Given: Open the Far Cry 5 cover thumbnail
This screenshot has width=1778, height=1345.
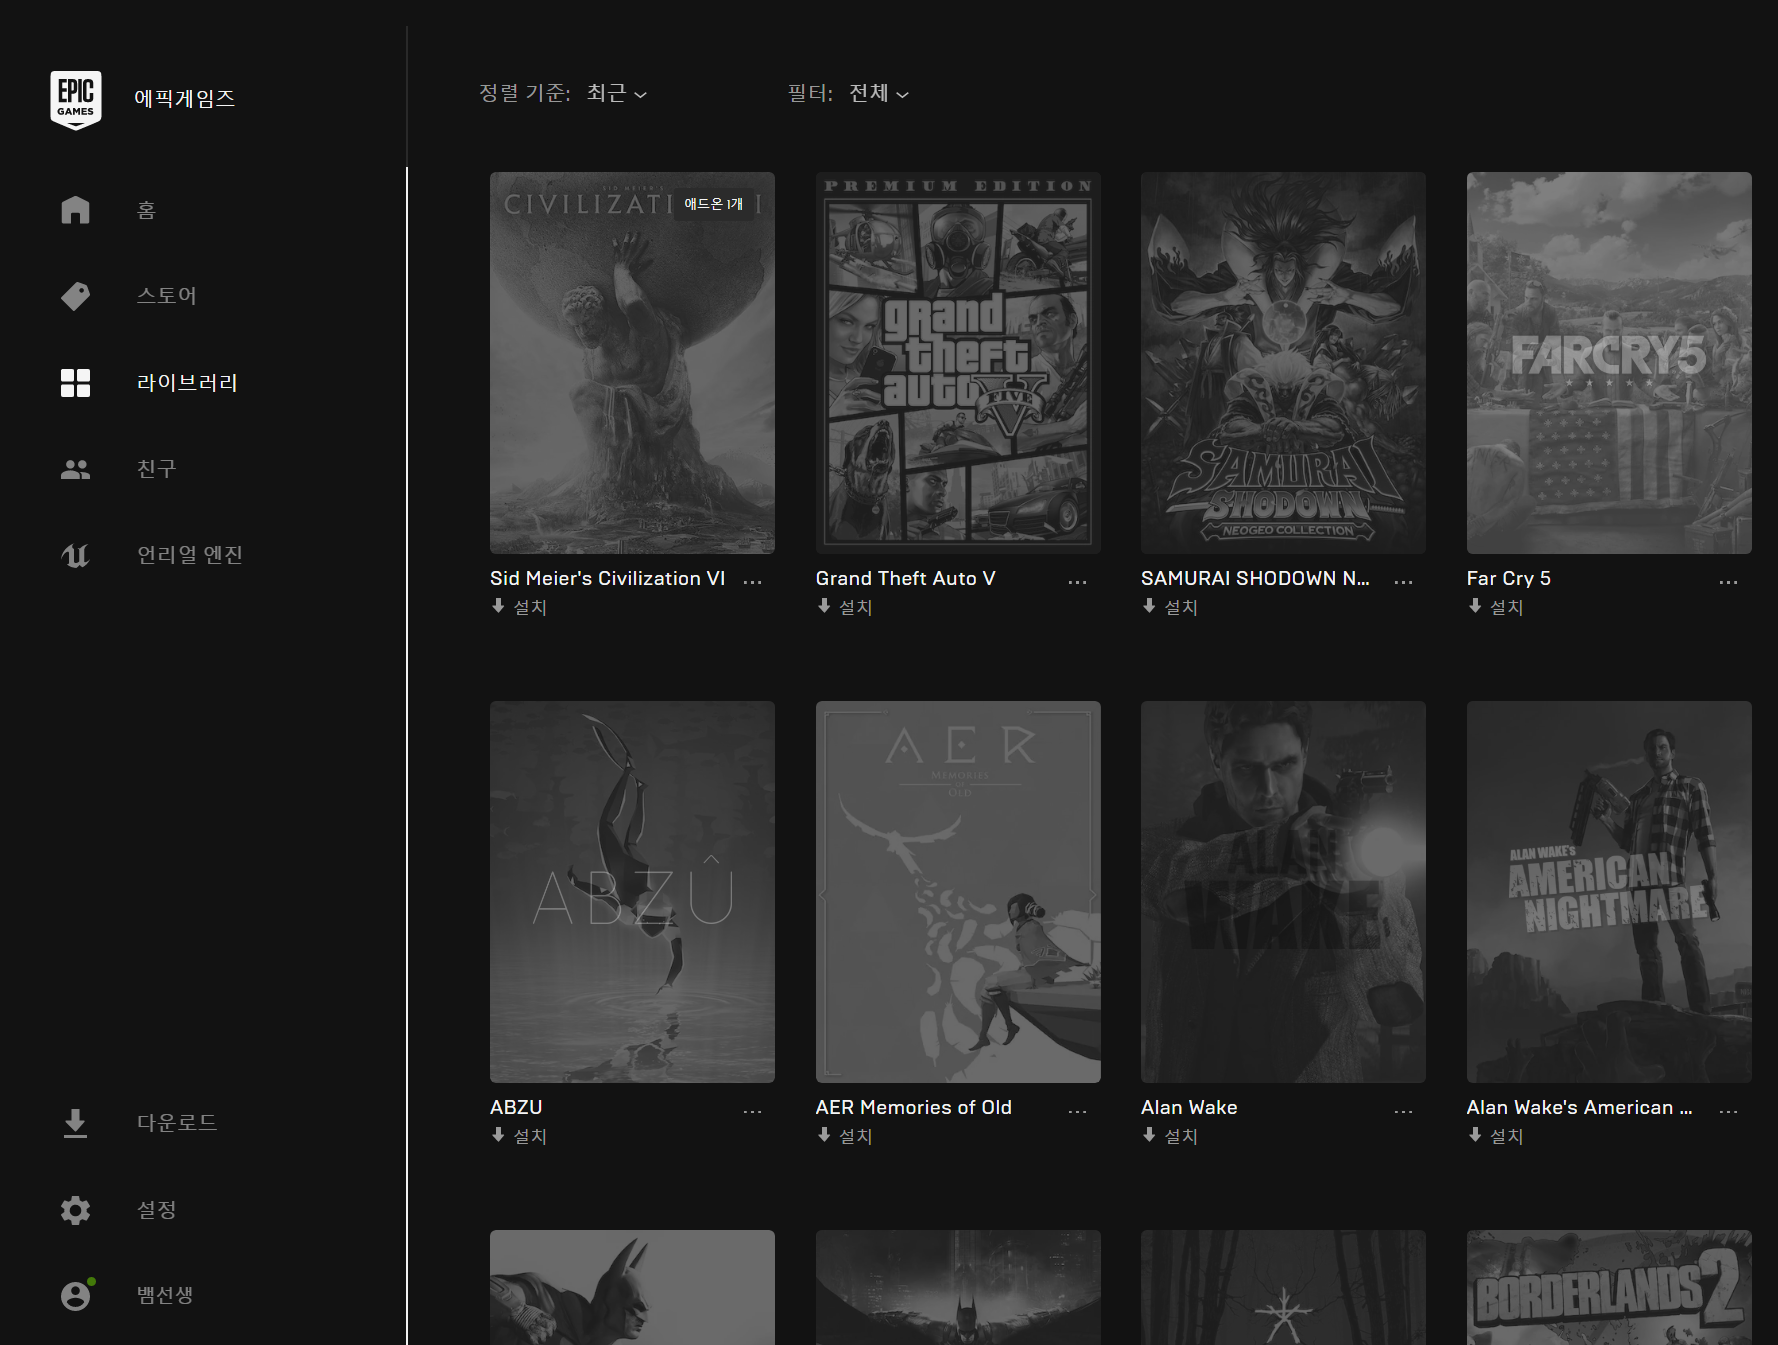Looking at the screenshot, I should 1609,363.
